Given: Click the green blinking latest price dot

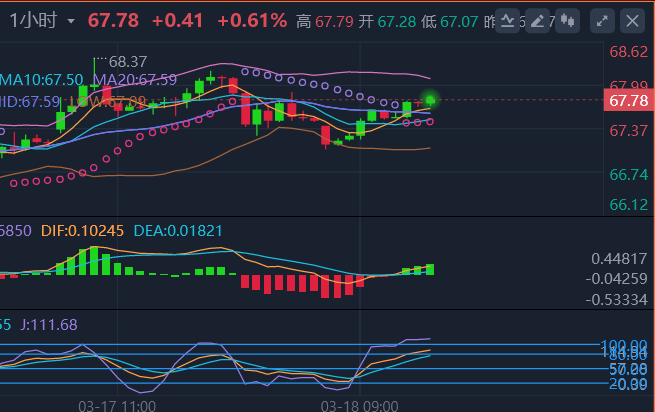Looking at the screenshot, I should 431,99.
